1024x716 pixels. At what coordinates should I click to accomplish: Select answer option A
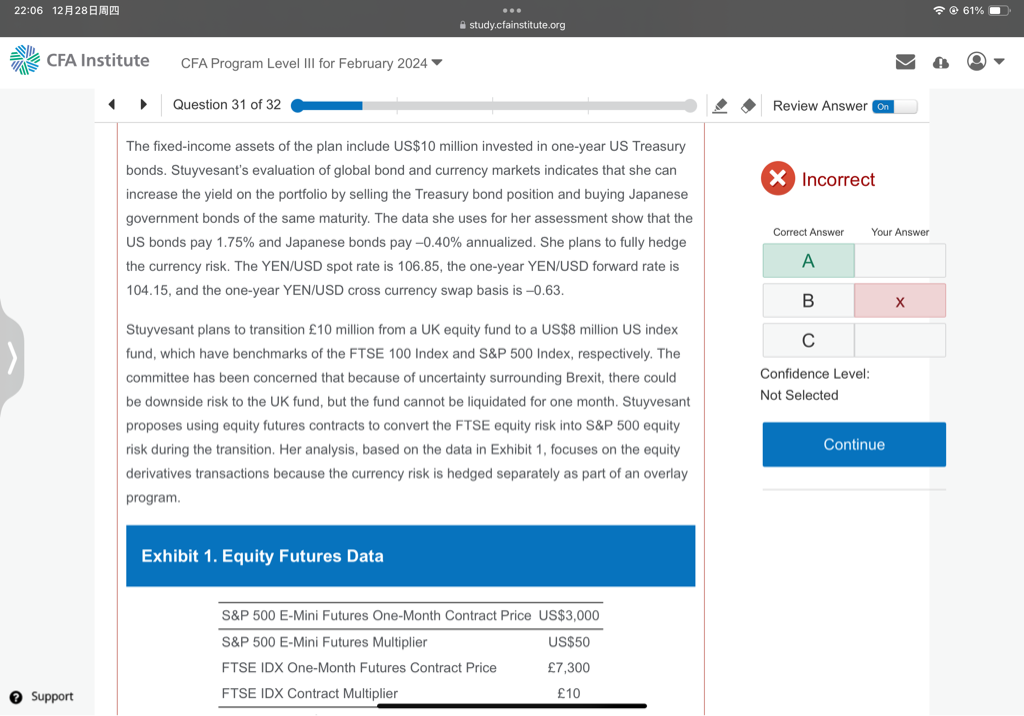[x=808, y=261]
